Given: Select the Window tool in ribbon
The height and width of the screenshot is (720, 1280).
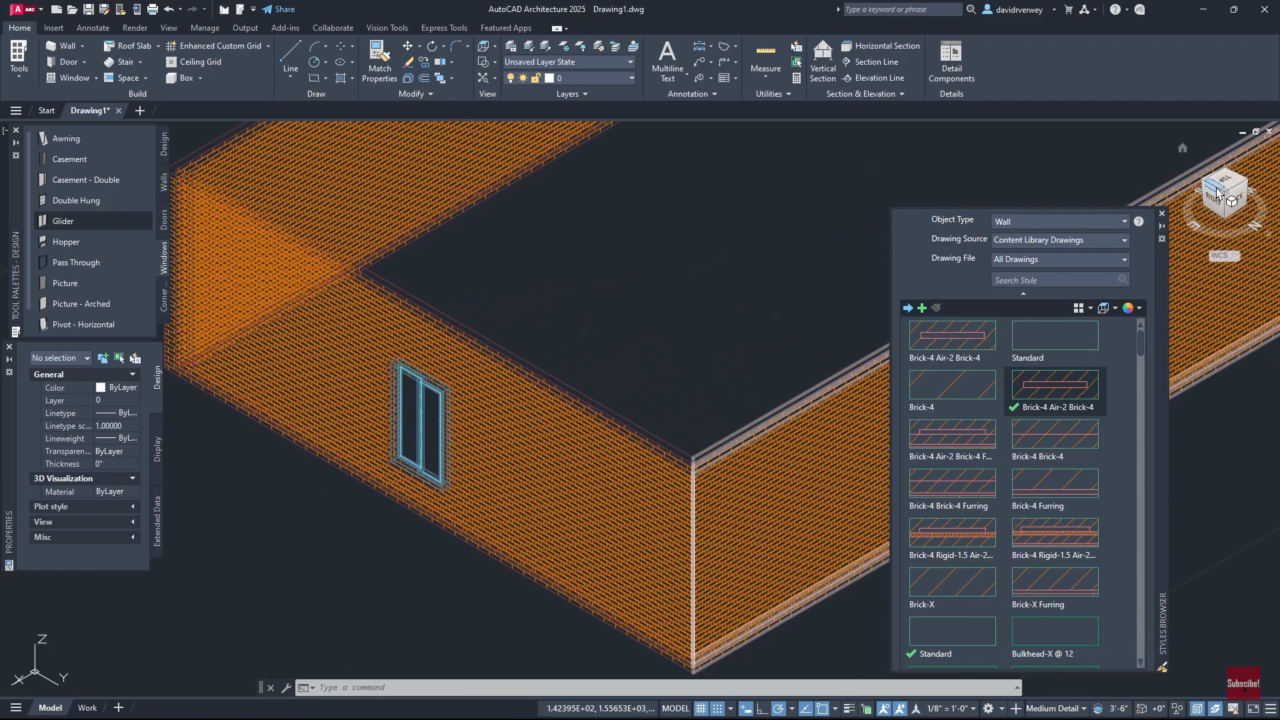Looking at the screenshot, I should pos(67,78).
